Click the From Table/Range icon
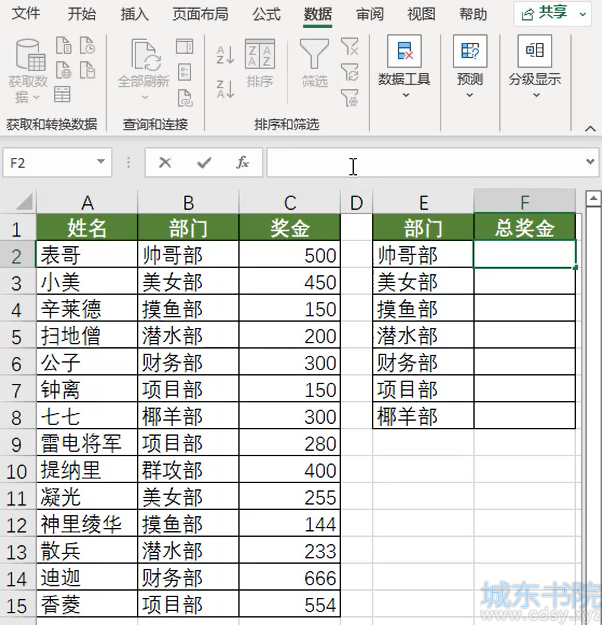602x625 pixels. (x=62, y=94)
